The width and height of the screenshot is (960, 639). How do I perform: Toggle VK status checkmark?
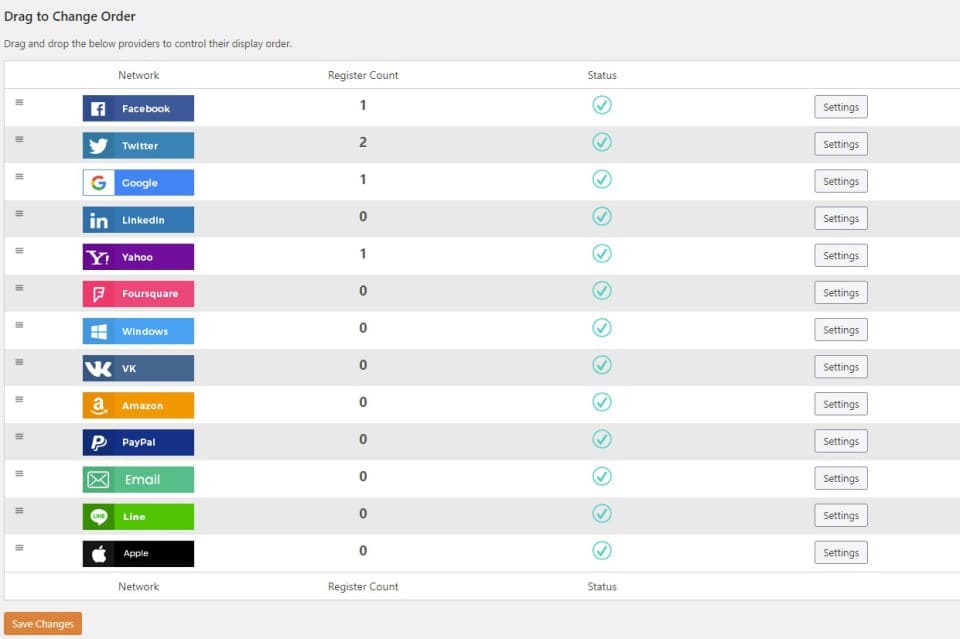(x=602, y=365)
